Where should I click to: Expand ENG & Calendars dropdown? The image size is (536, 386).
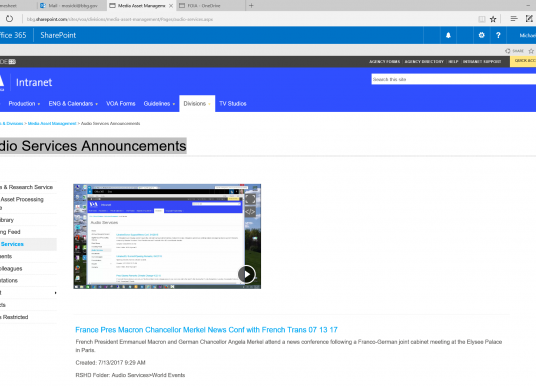click(73, 104)
